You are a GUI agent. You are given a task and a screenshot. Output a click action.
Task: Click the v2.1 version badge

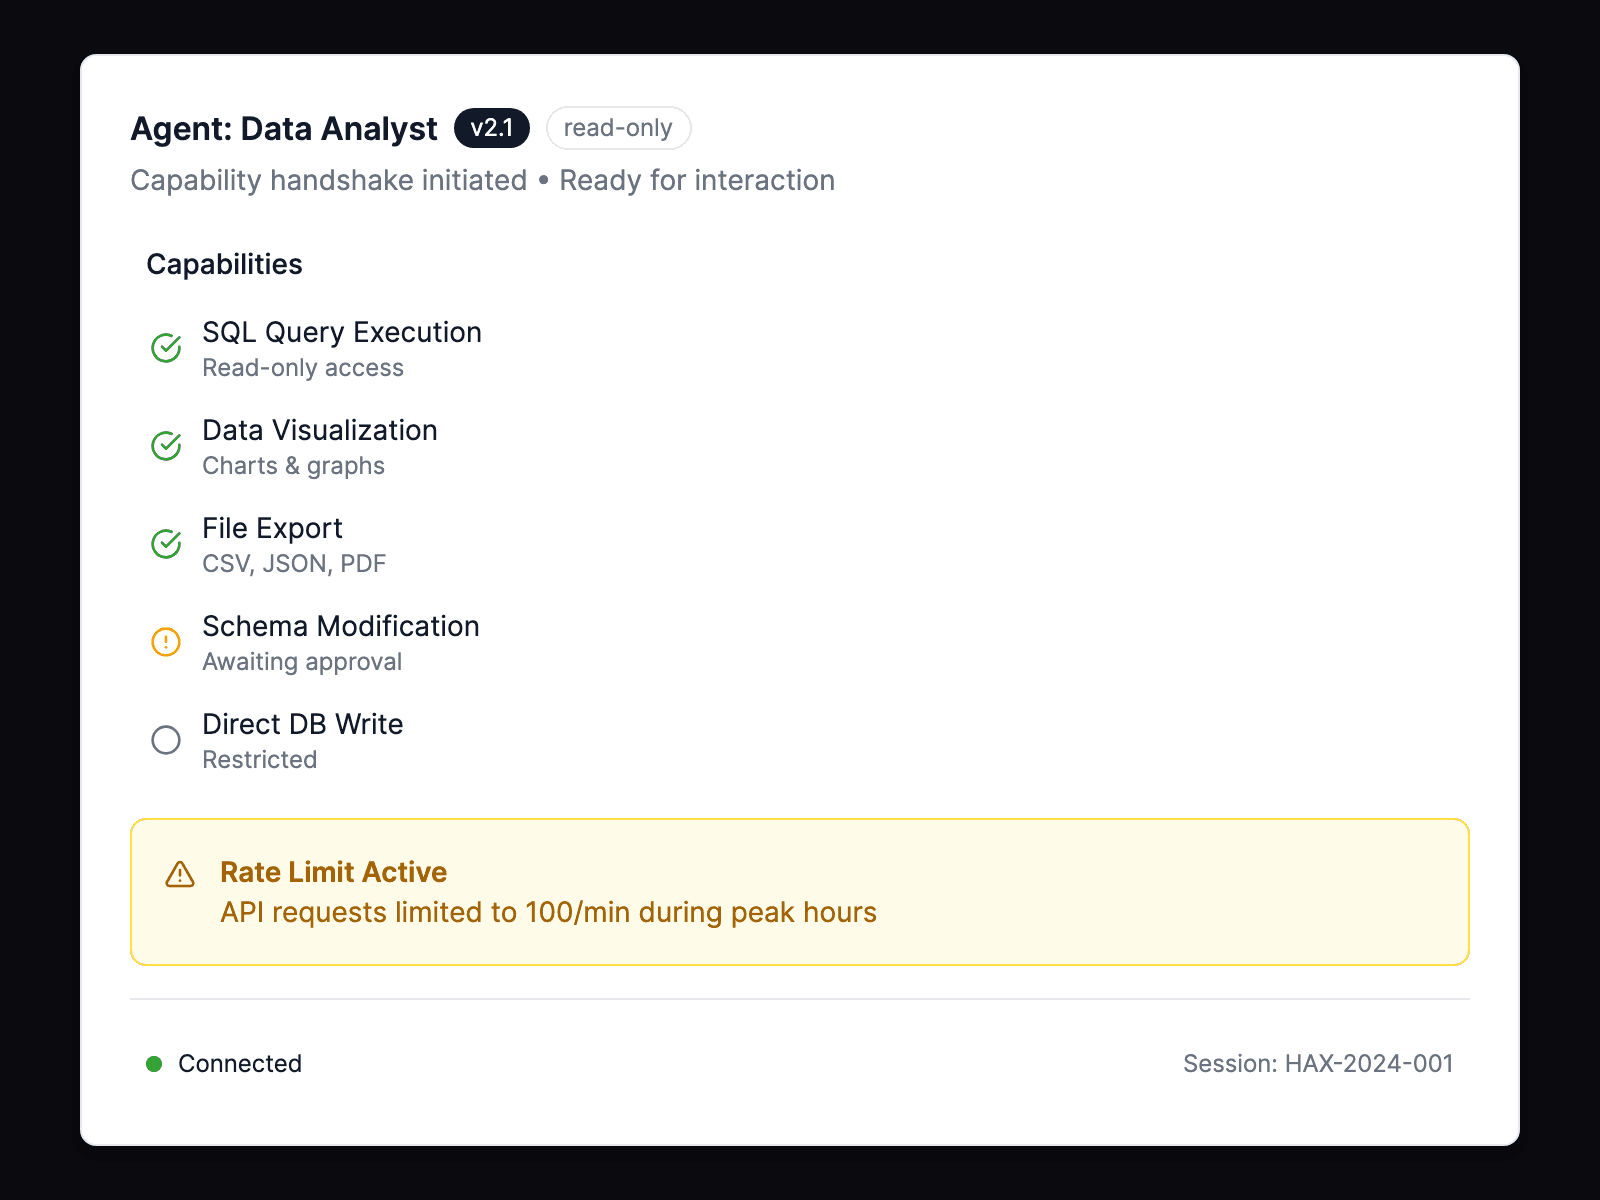pyautogui.click(x=491, y=128)
